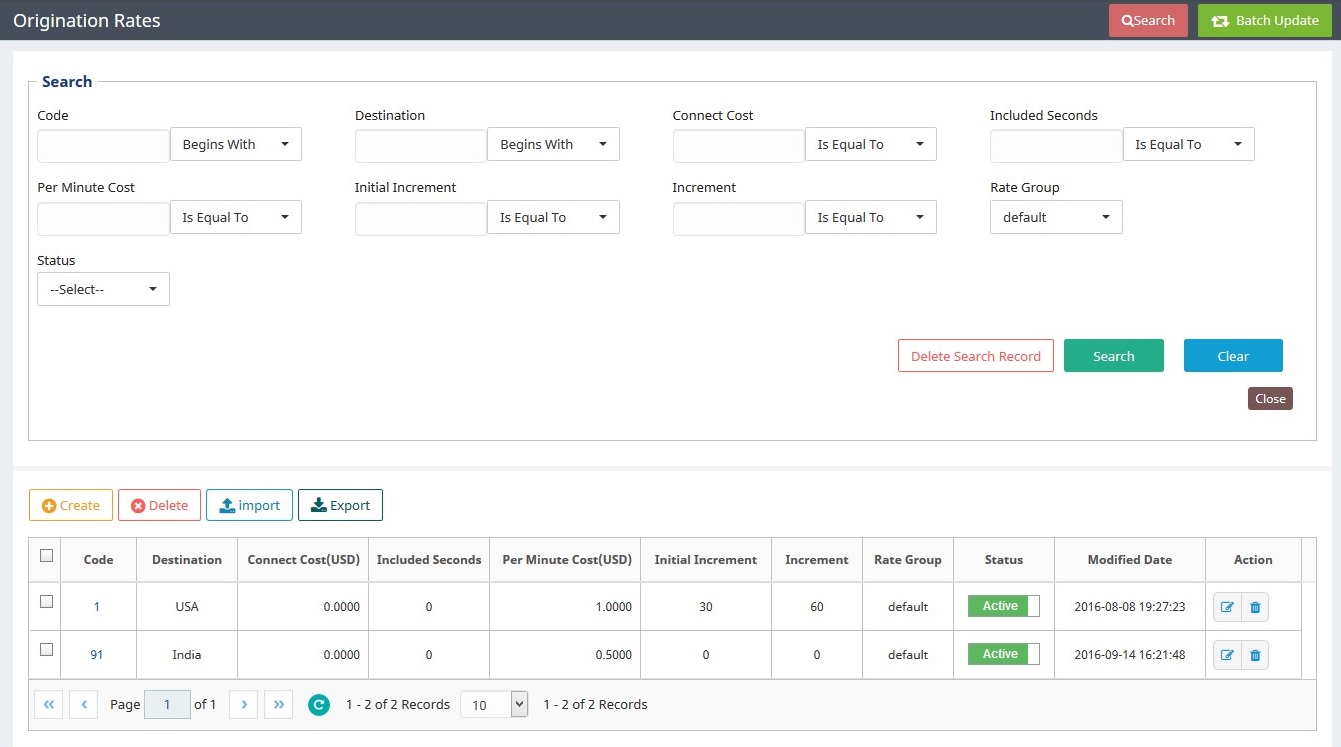Export the rates list

(340, 505)
